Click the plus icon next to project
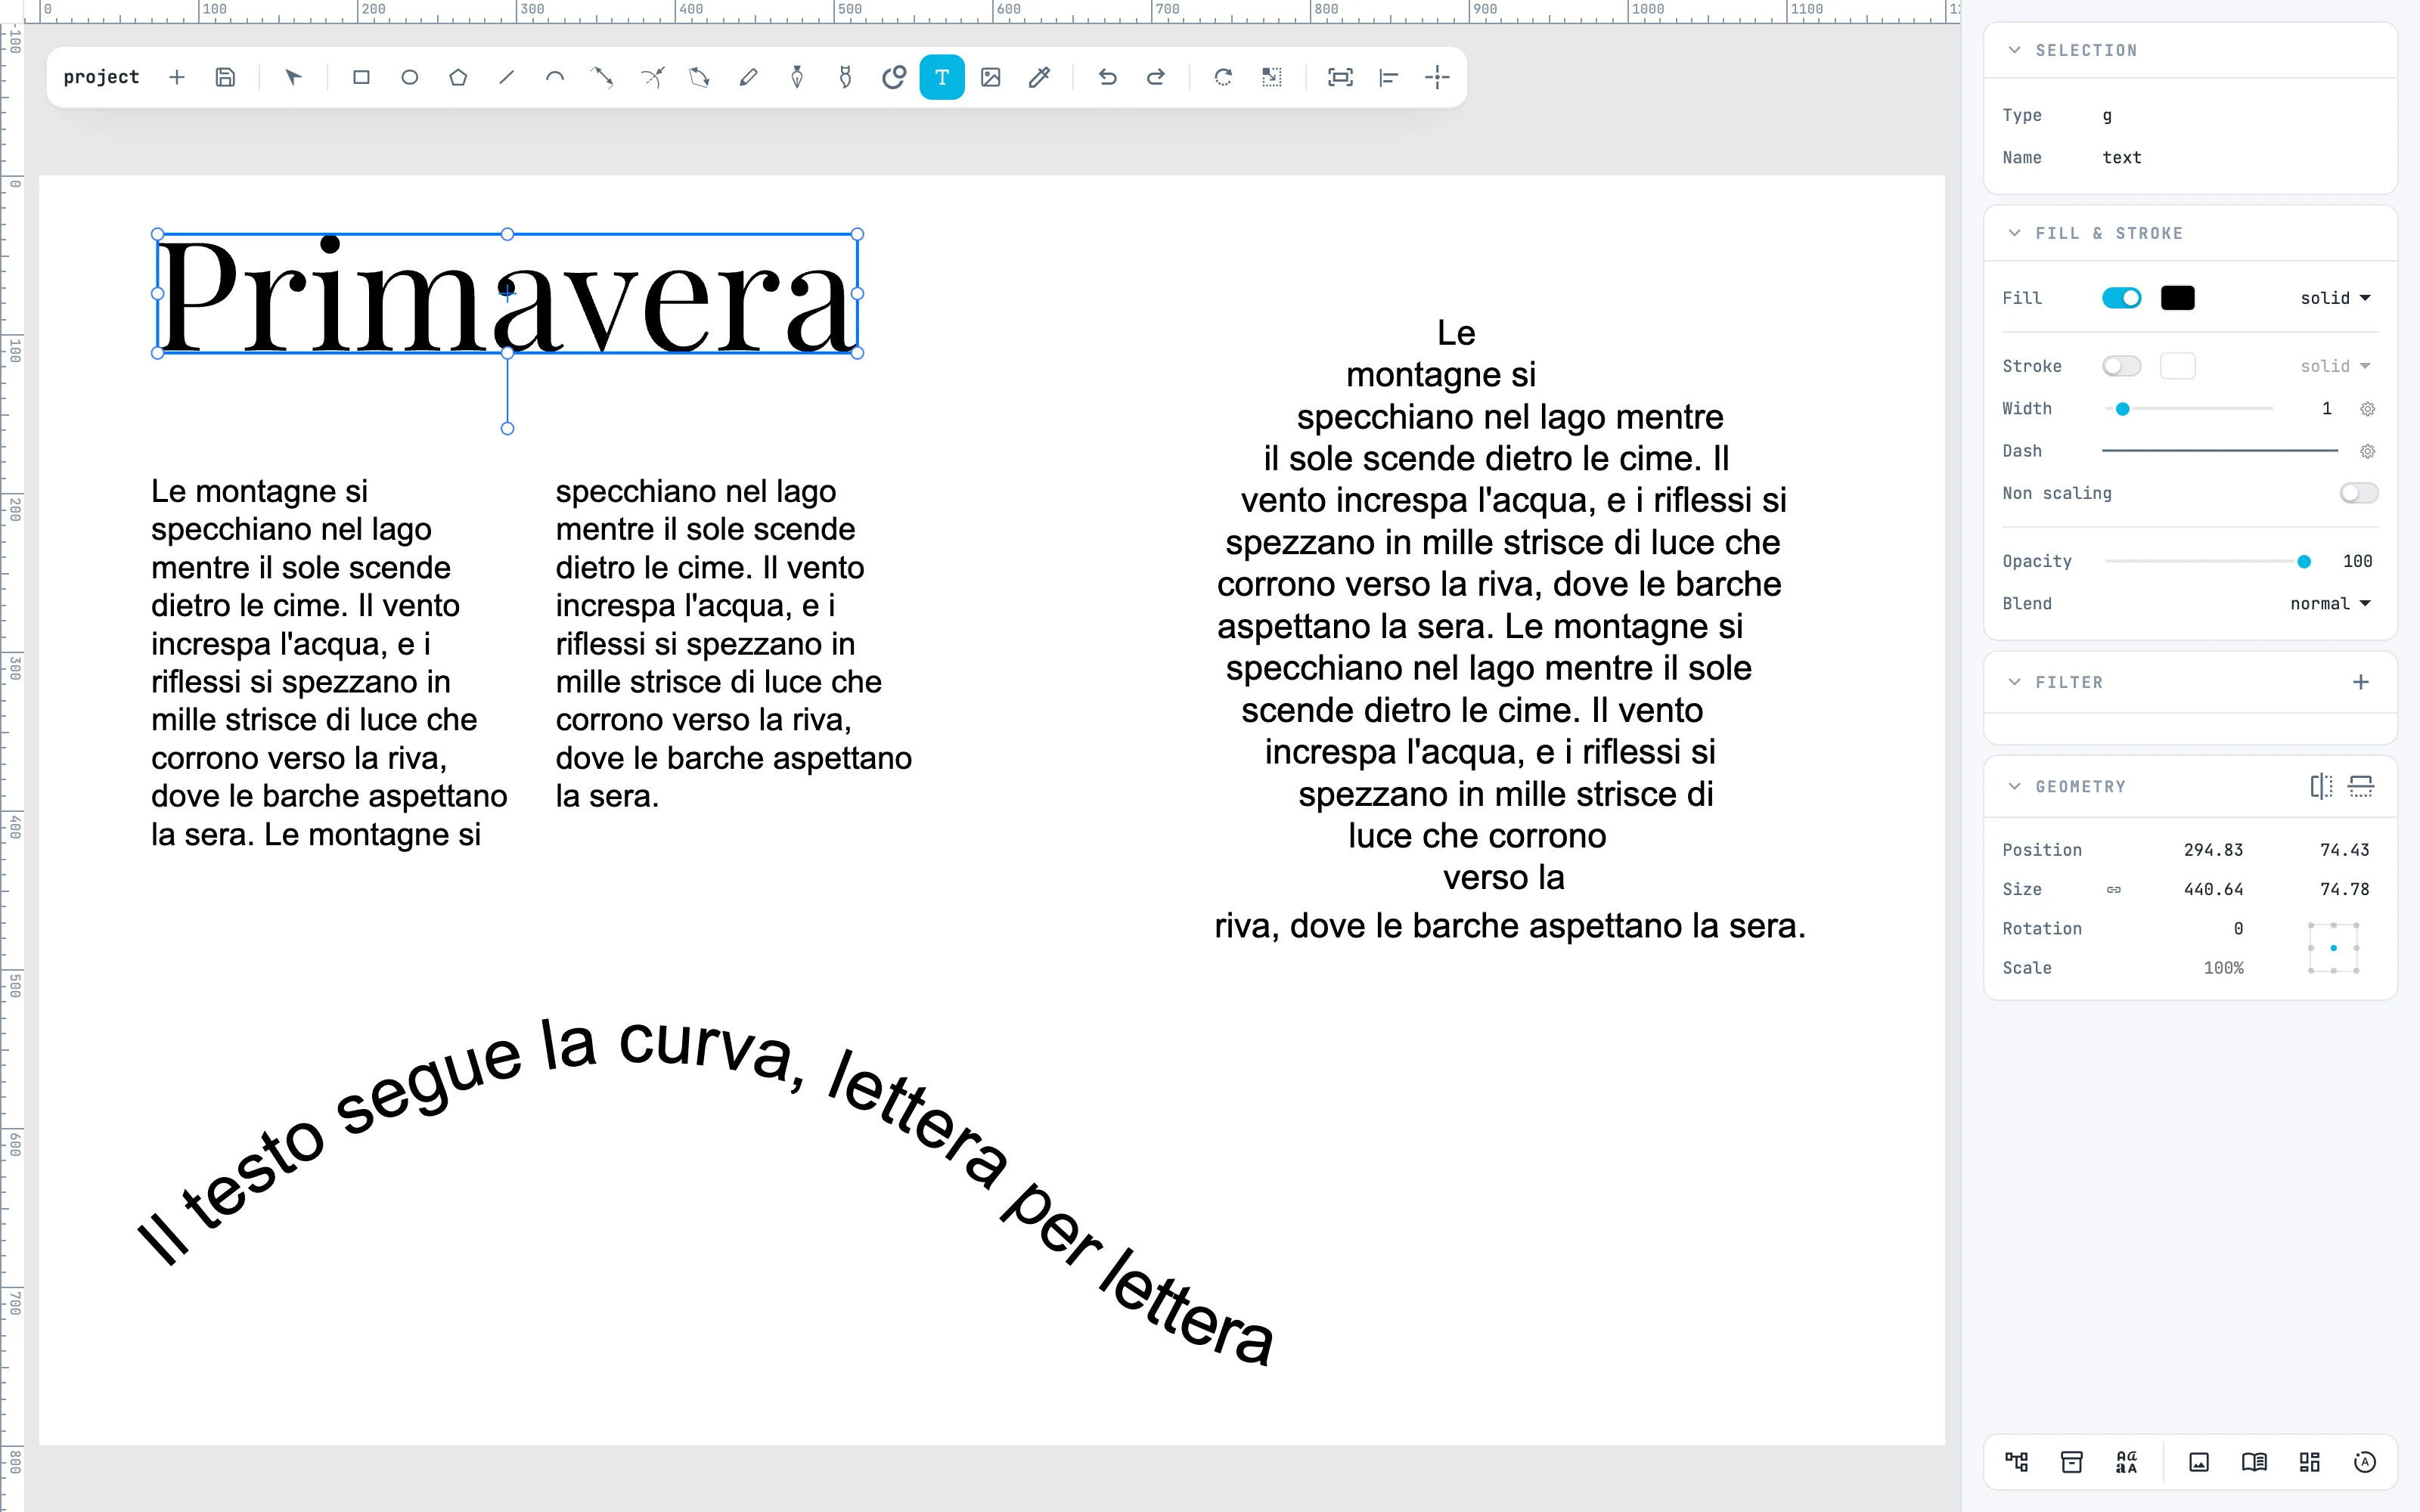This screenshot has width=2420, height=1512. tap(177, 77)
